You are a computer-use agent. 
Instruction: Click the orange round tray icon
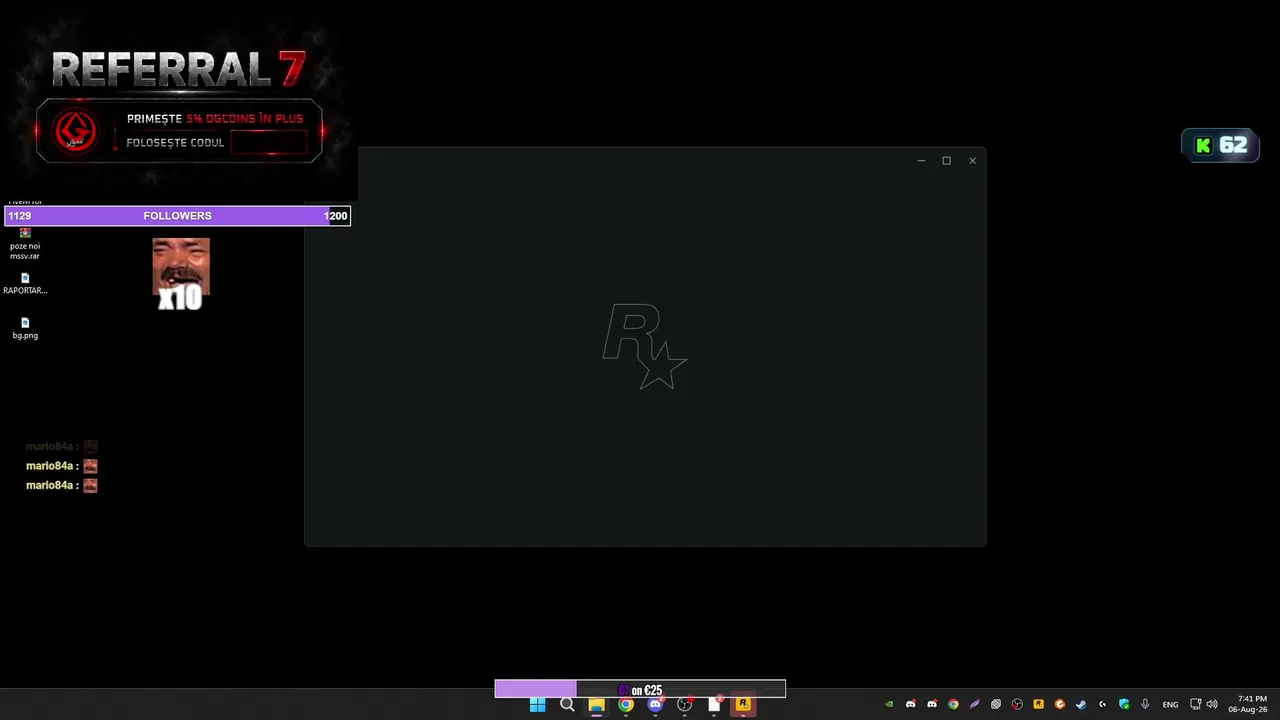click(1060, 704)
